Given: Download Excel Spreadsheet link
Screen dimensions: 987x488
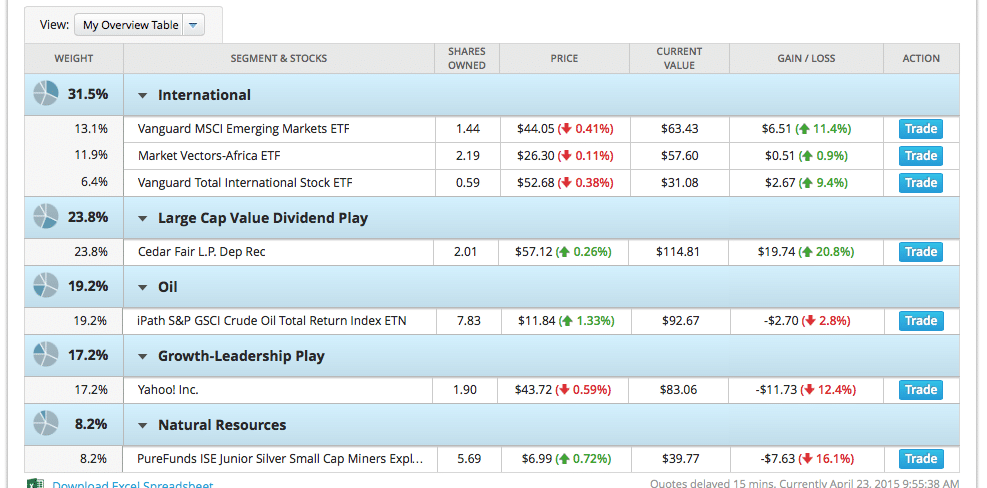Looking at the screenshot, I should (x=133, y=485).
